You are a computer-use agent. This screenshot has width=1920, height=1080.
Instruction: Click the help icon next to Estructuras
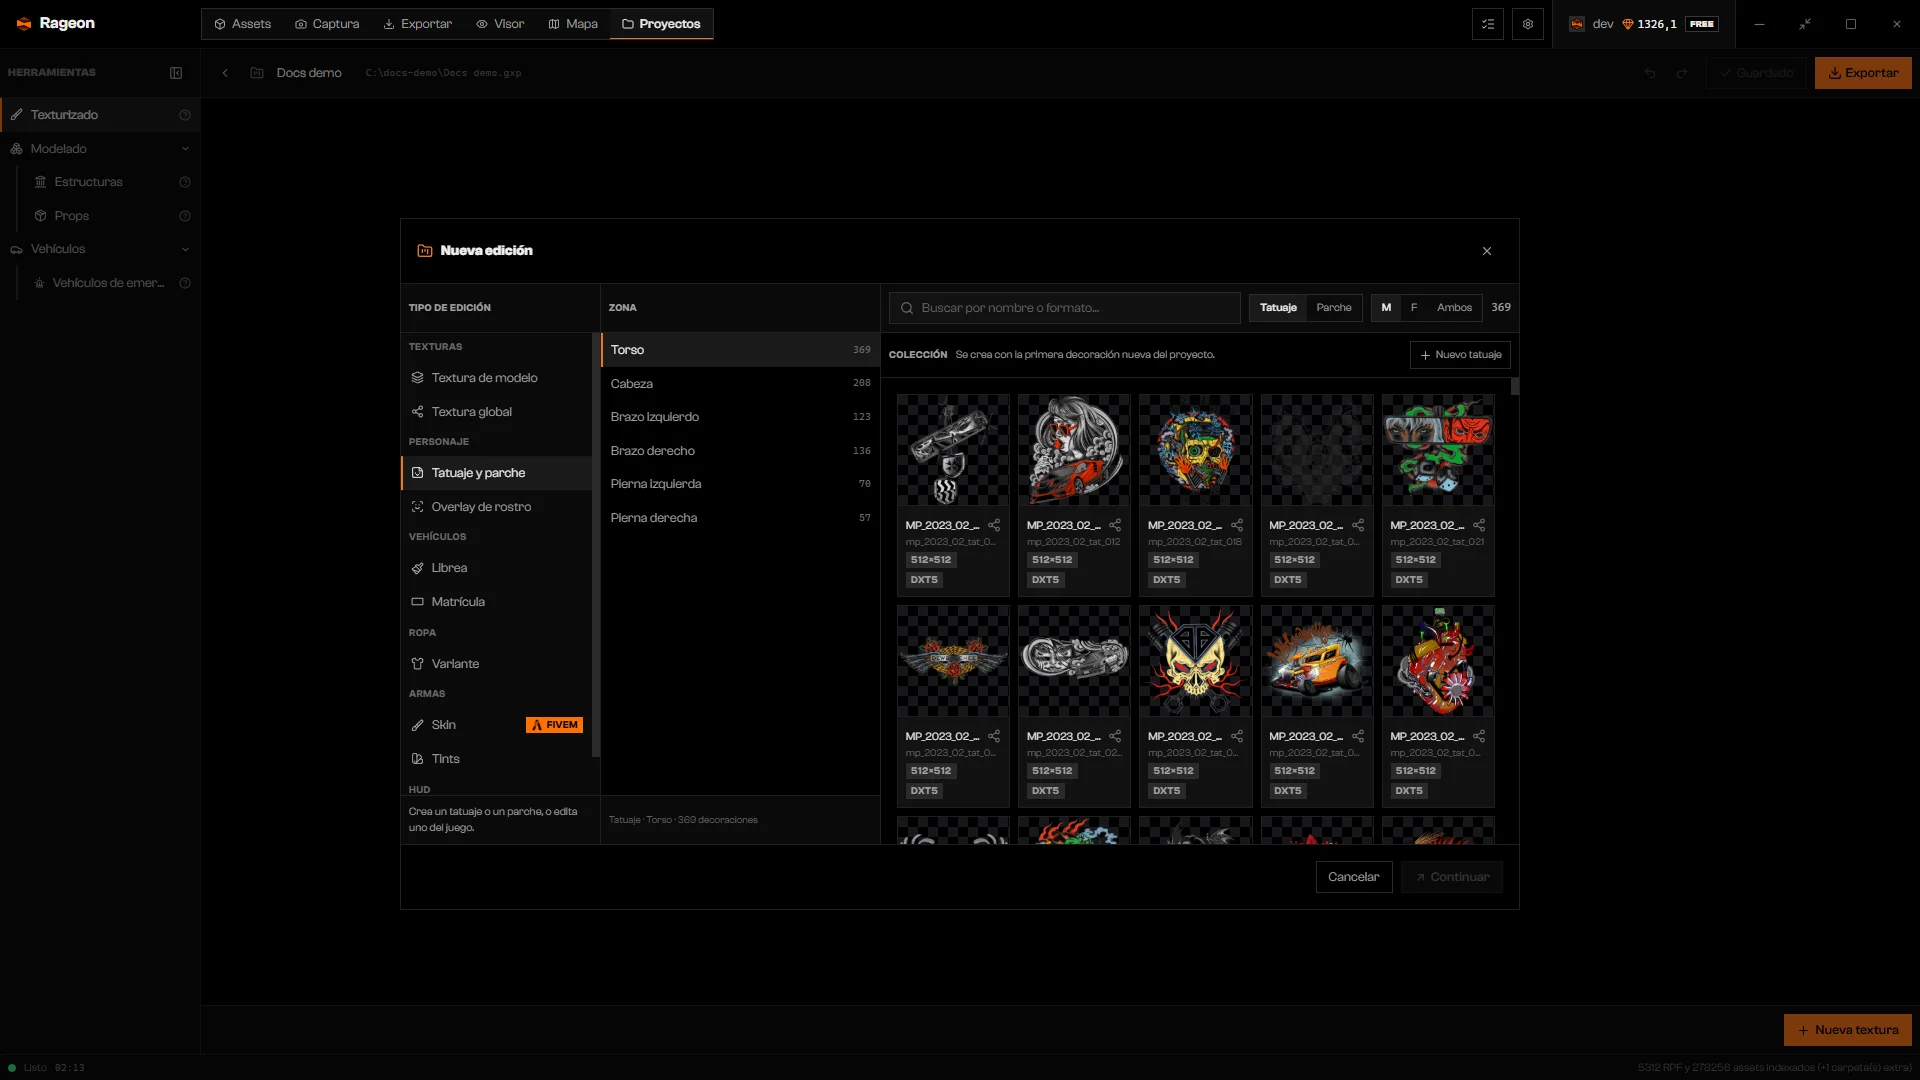pos(185,182)
